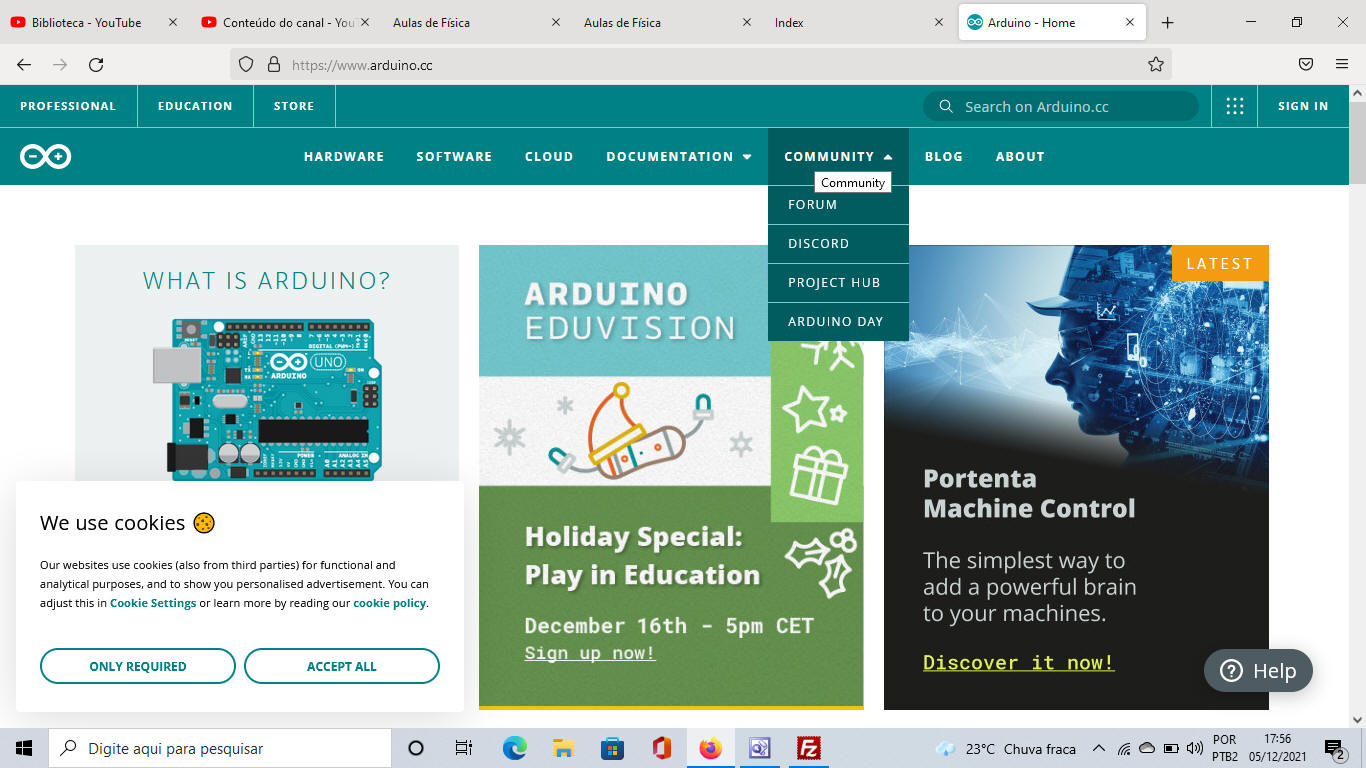
Task: Choose Only Required cookies button
Action: click(x=138, y=666)
